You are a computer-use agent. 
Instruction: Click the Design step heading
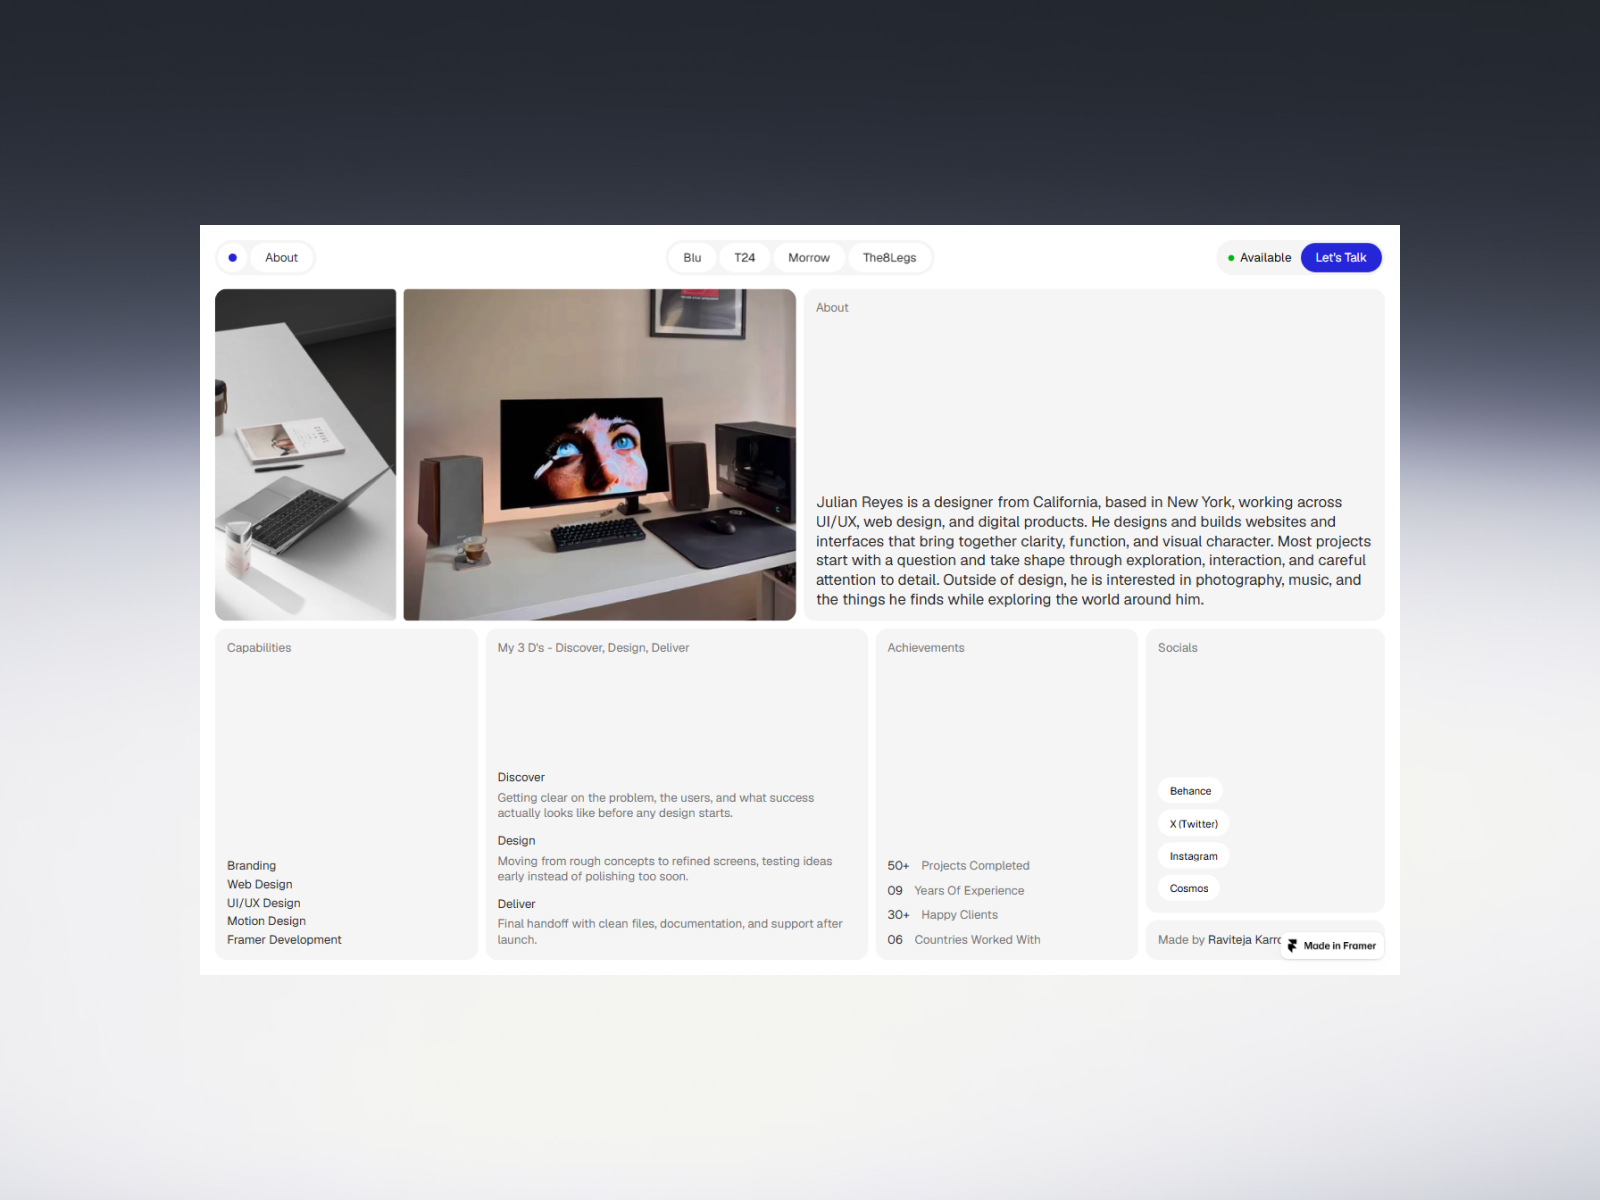pos(516,840)
